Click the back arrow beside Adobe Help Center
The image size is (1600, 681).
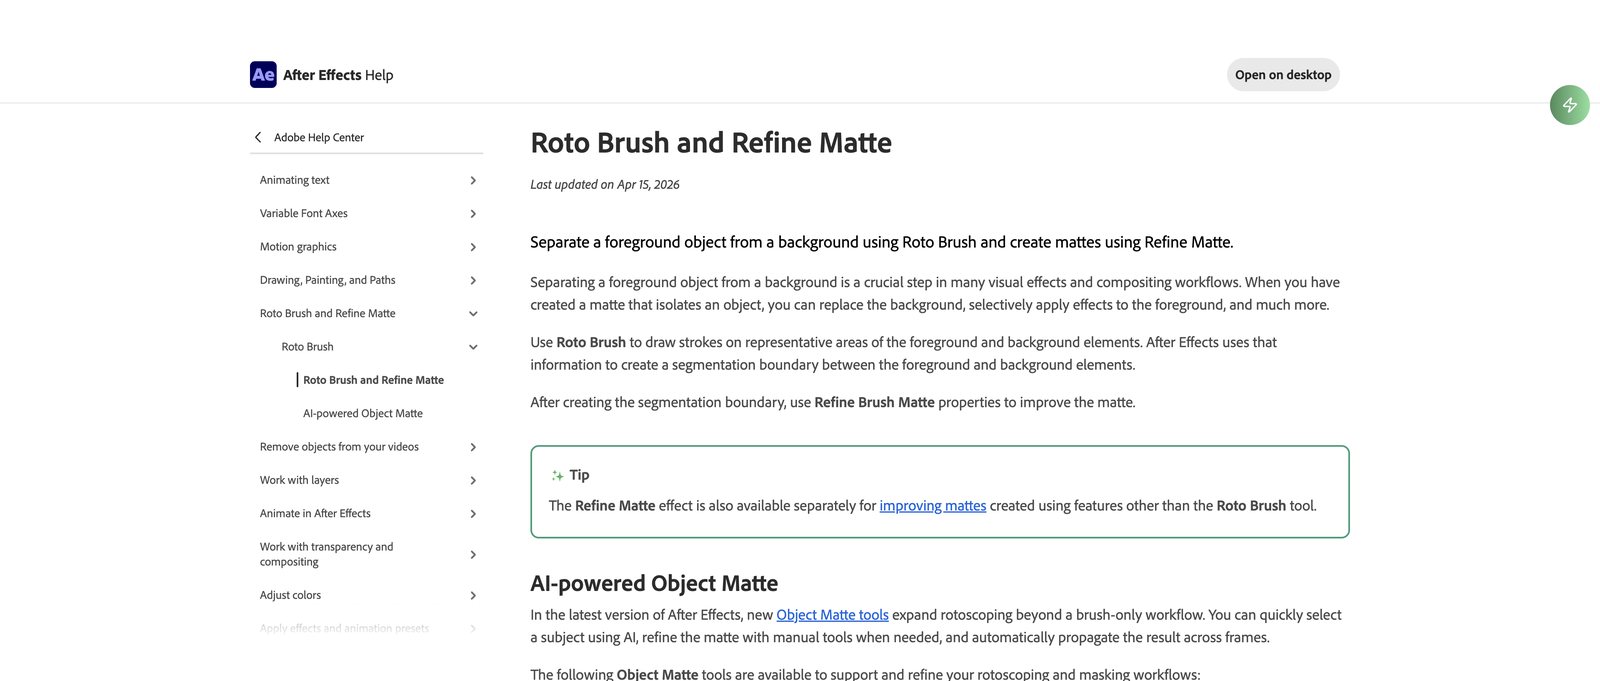[x=258, y=137]
